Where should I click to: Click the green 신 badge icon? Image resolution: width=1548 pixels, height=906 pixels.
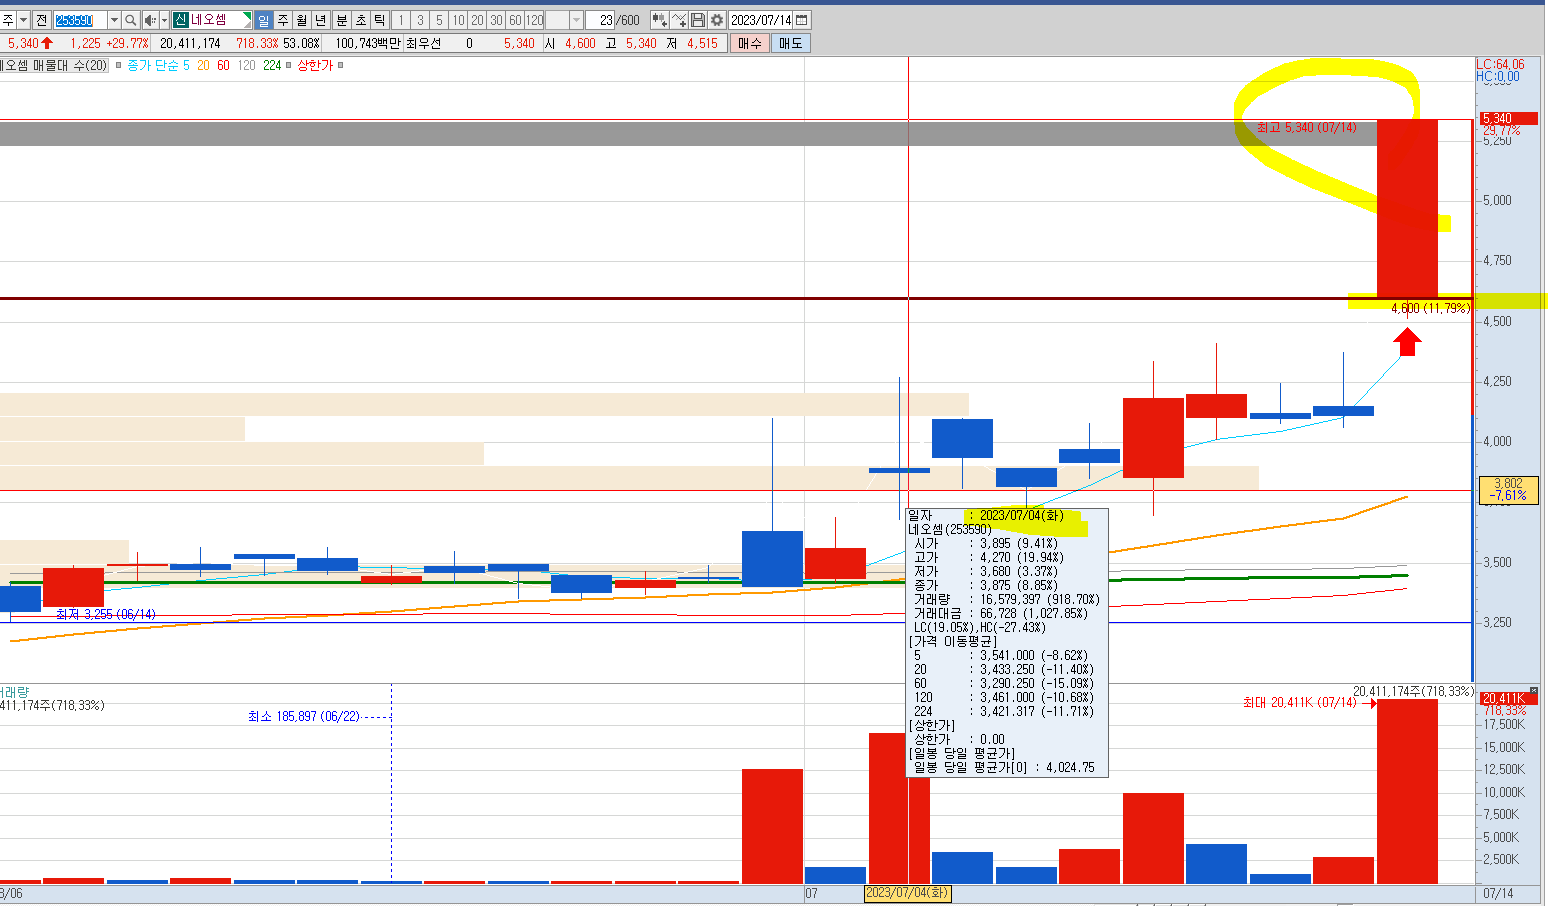[x=180, y=20]
